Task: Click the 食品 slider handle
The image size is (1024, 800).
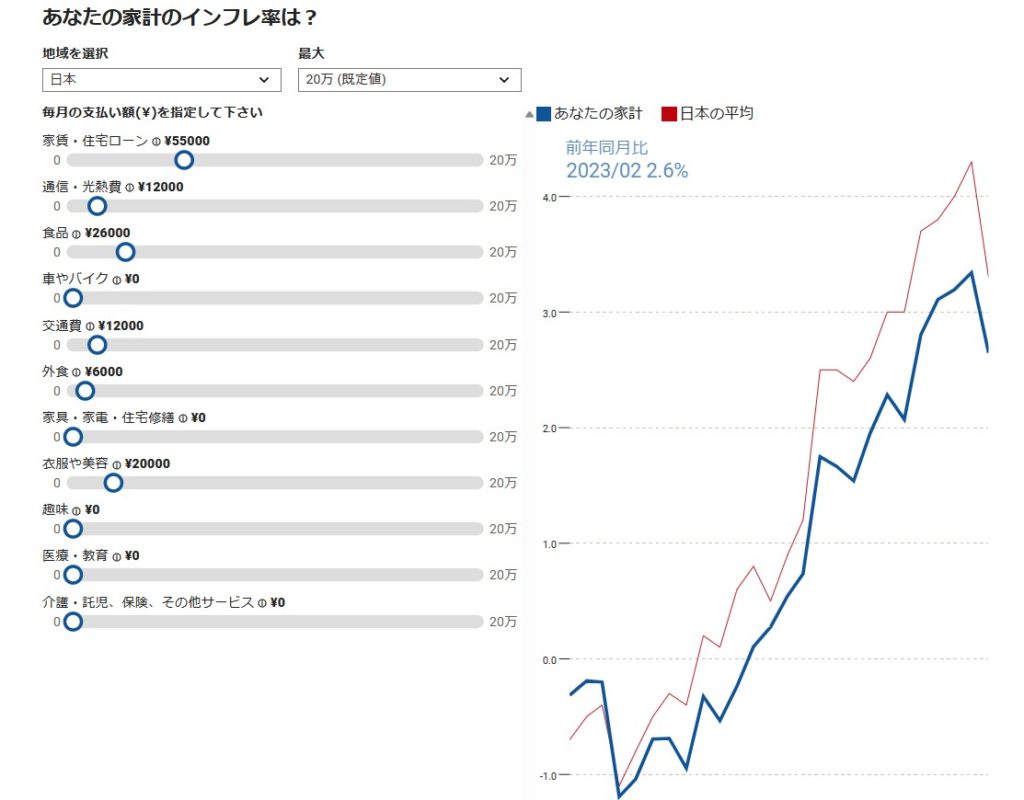Action: pyautogui.click(x=125, y=252)
